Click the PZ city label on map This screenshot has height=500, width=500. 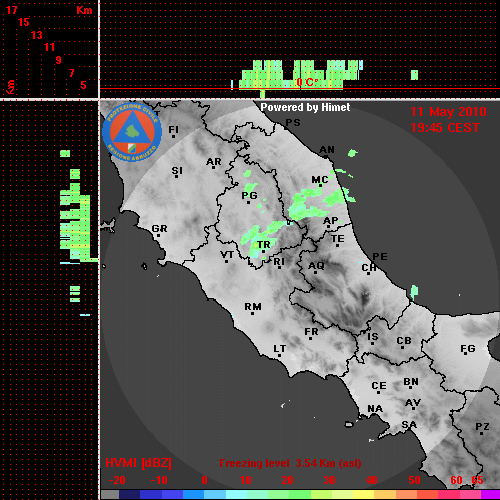coord(482,426)
